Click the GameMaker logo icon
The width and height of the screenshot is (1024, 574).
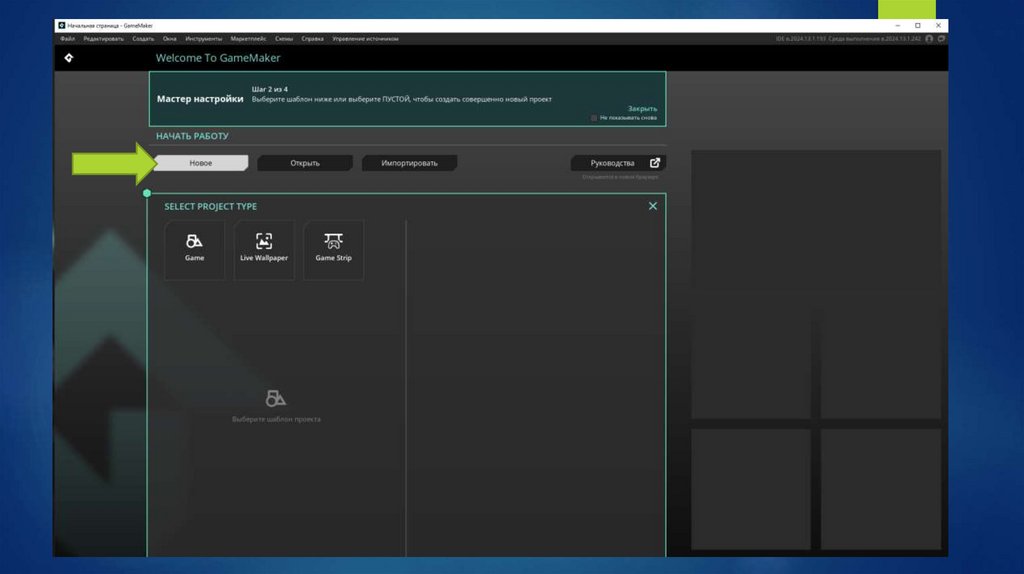tap(69, 58)
